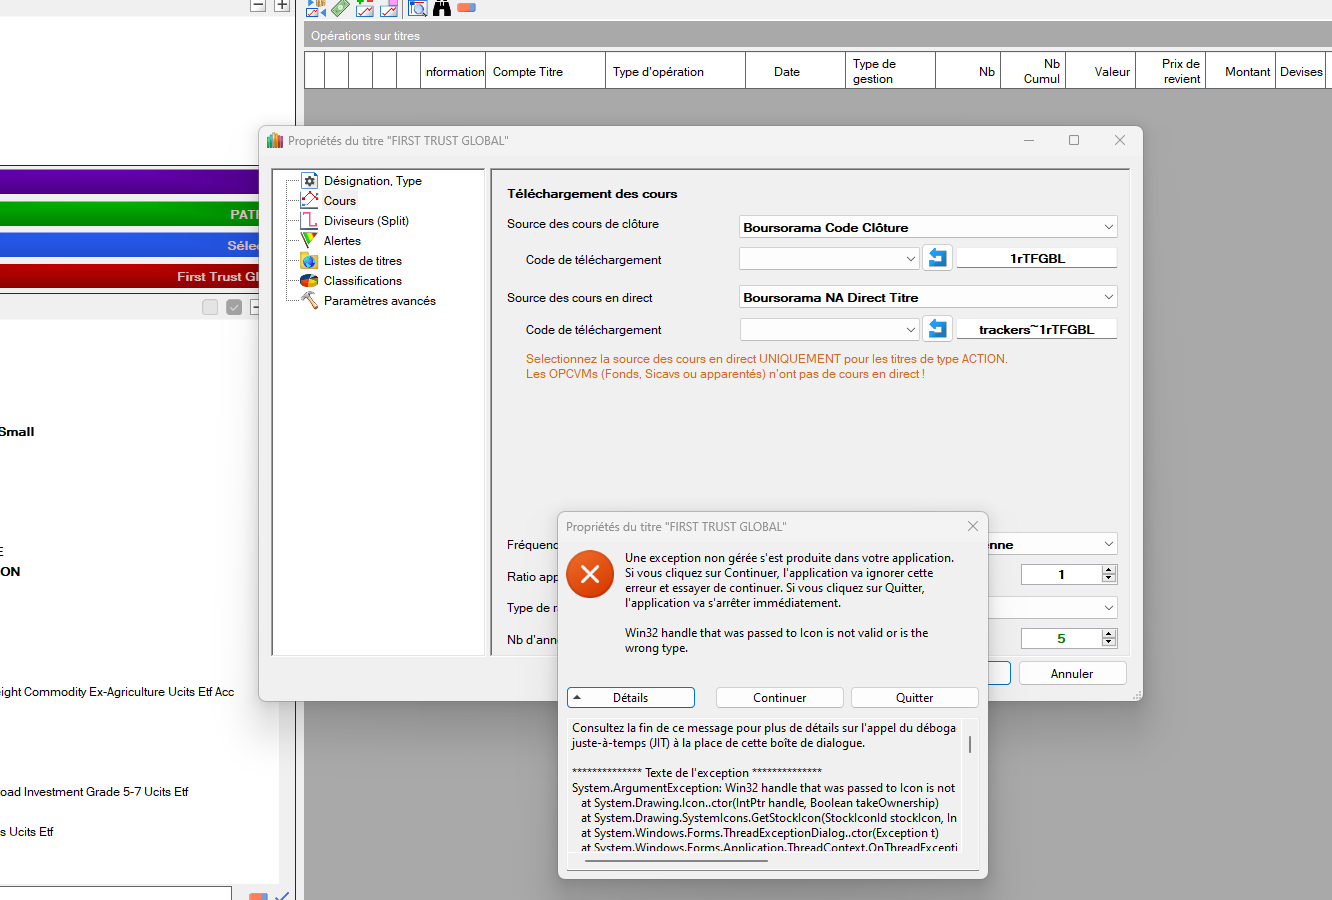The width and height of the screenshot is (1332, 900).
Task: Tick the unchecked grey checkbox under the bars
Action: pyautogui.click(x=210, y=307)
